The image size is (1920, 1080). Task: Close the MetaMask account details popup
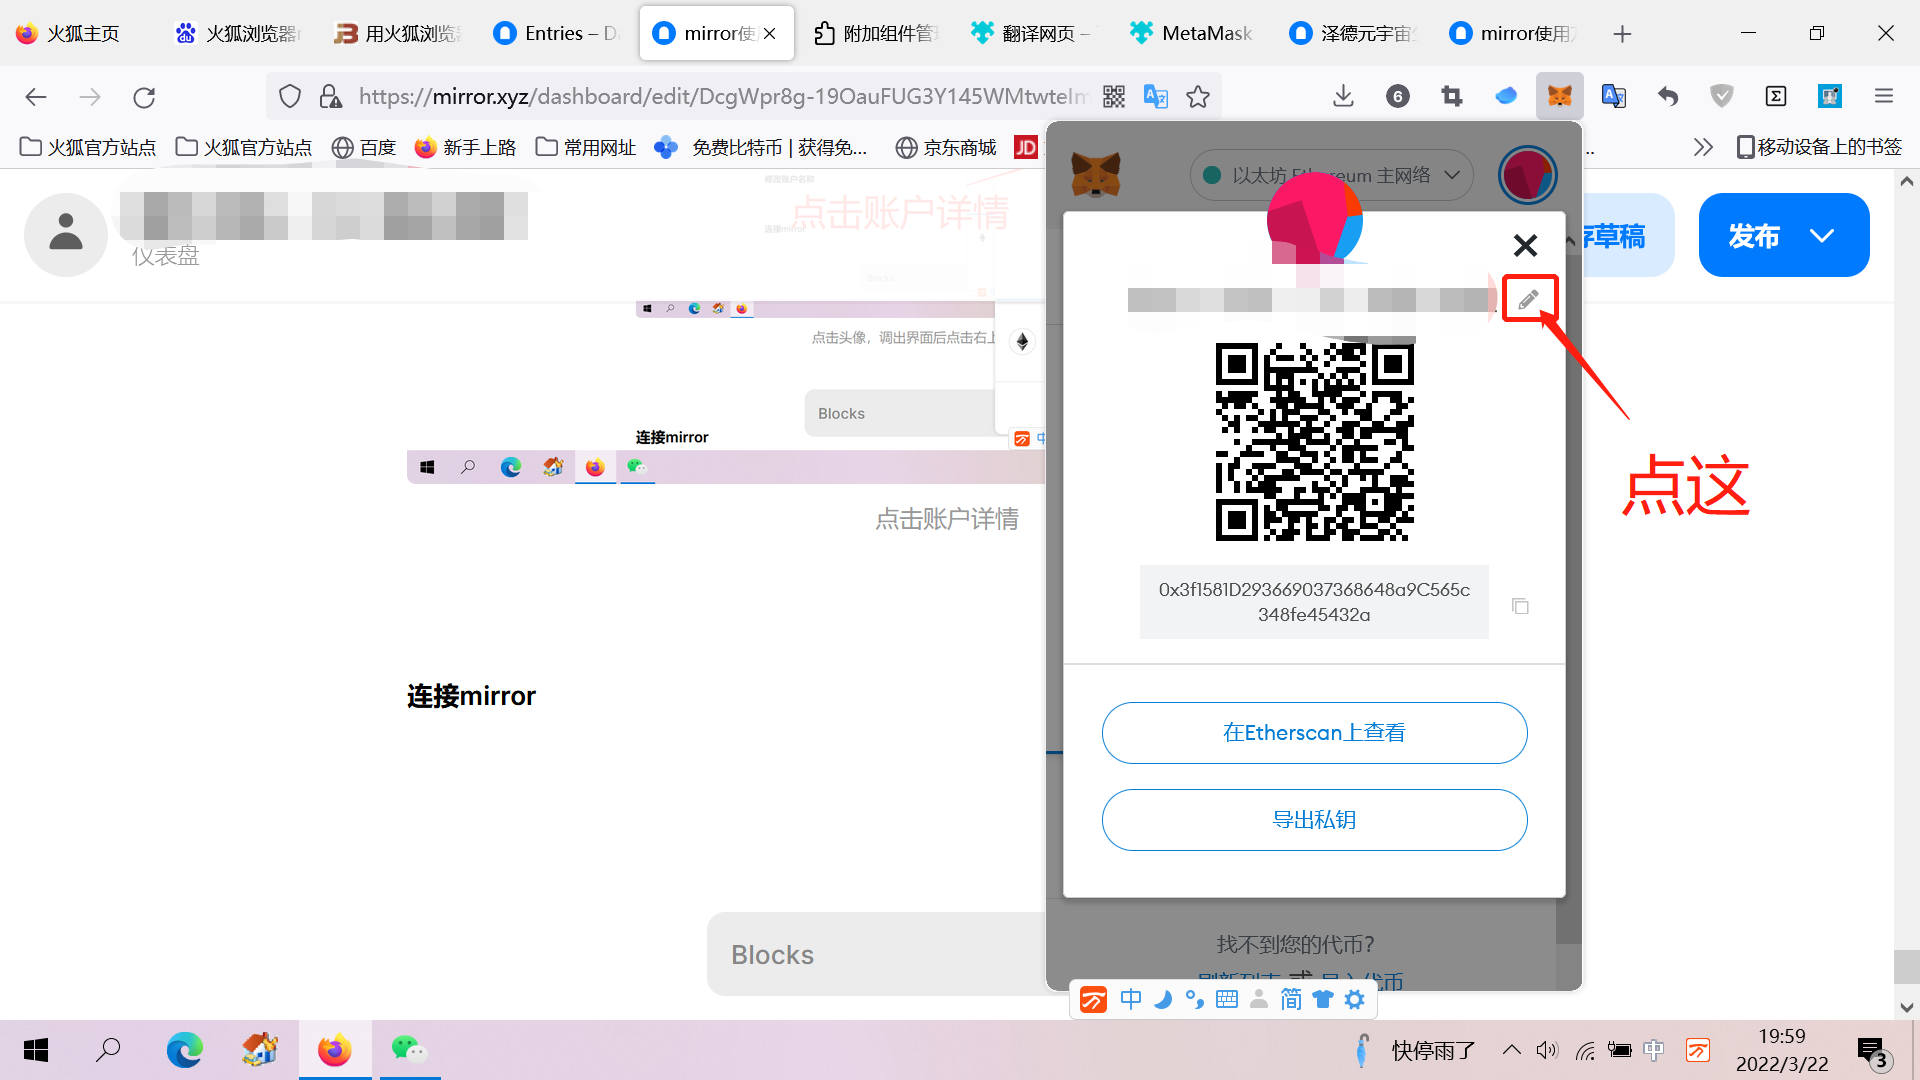pyautogui.click(x=1525, y=245)
